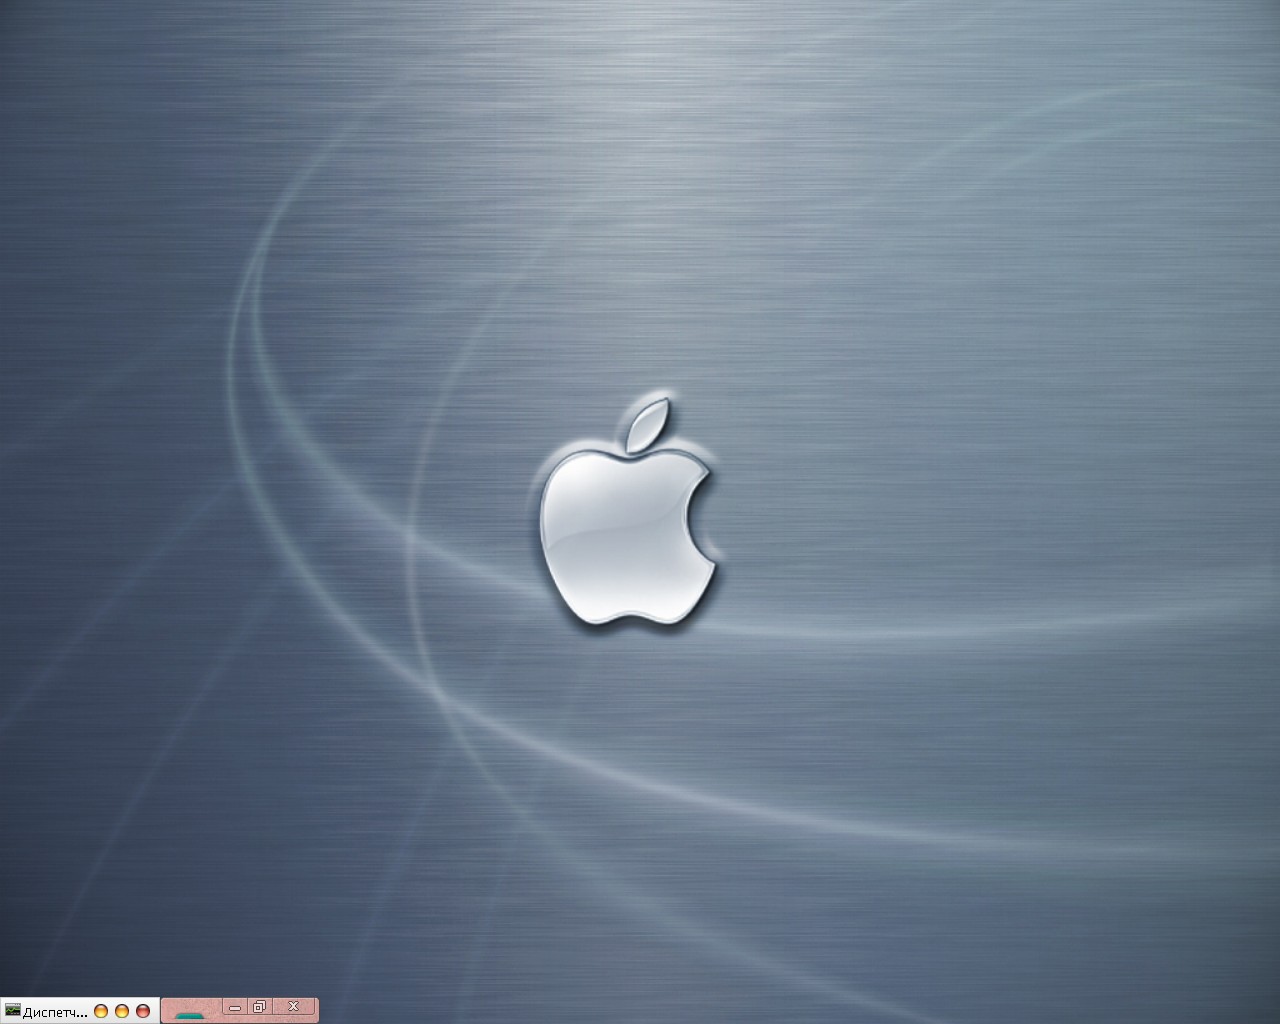Image resolution: width=1280 pixels, height=1024 pixels.
Task: Select the minimized "Диспетч..." window title
Action: coord(55,1012)
